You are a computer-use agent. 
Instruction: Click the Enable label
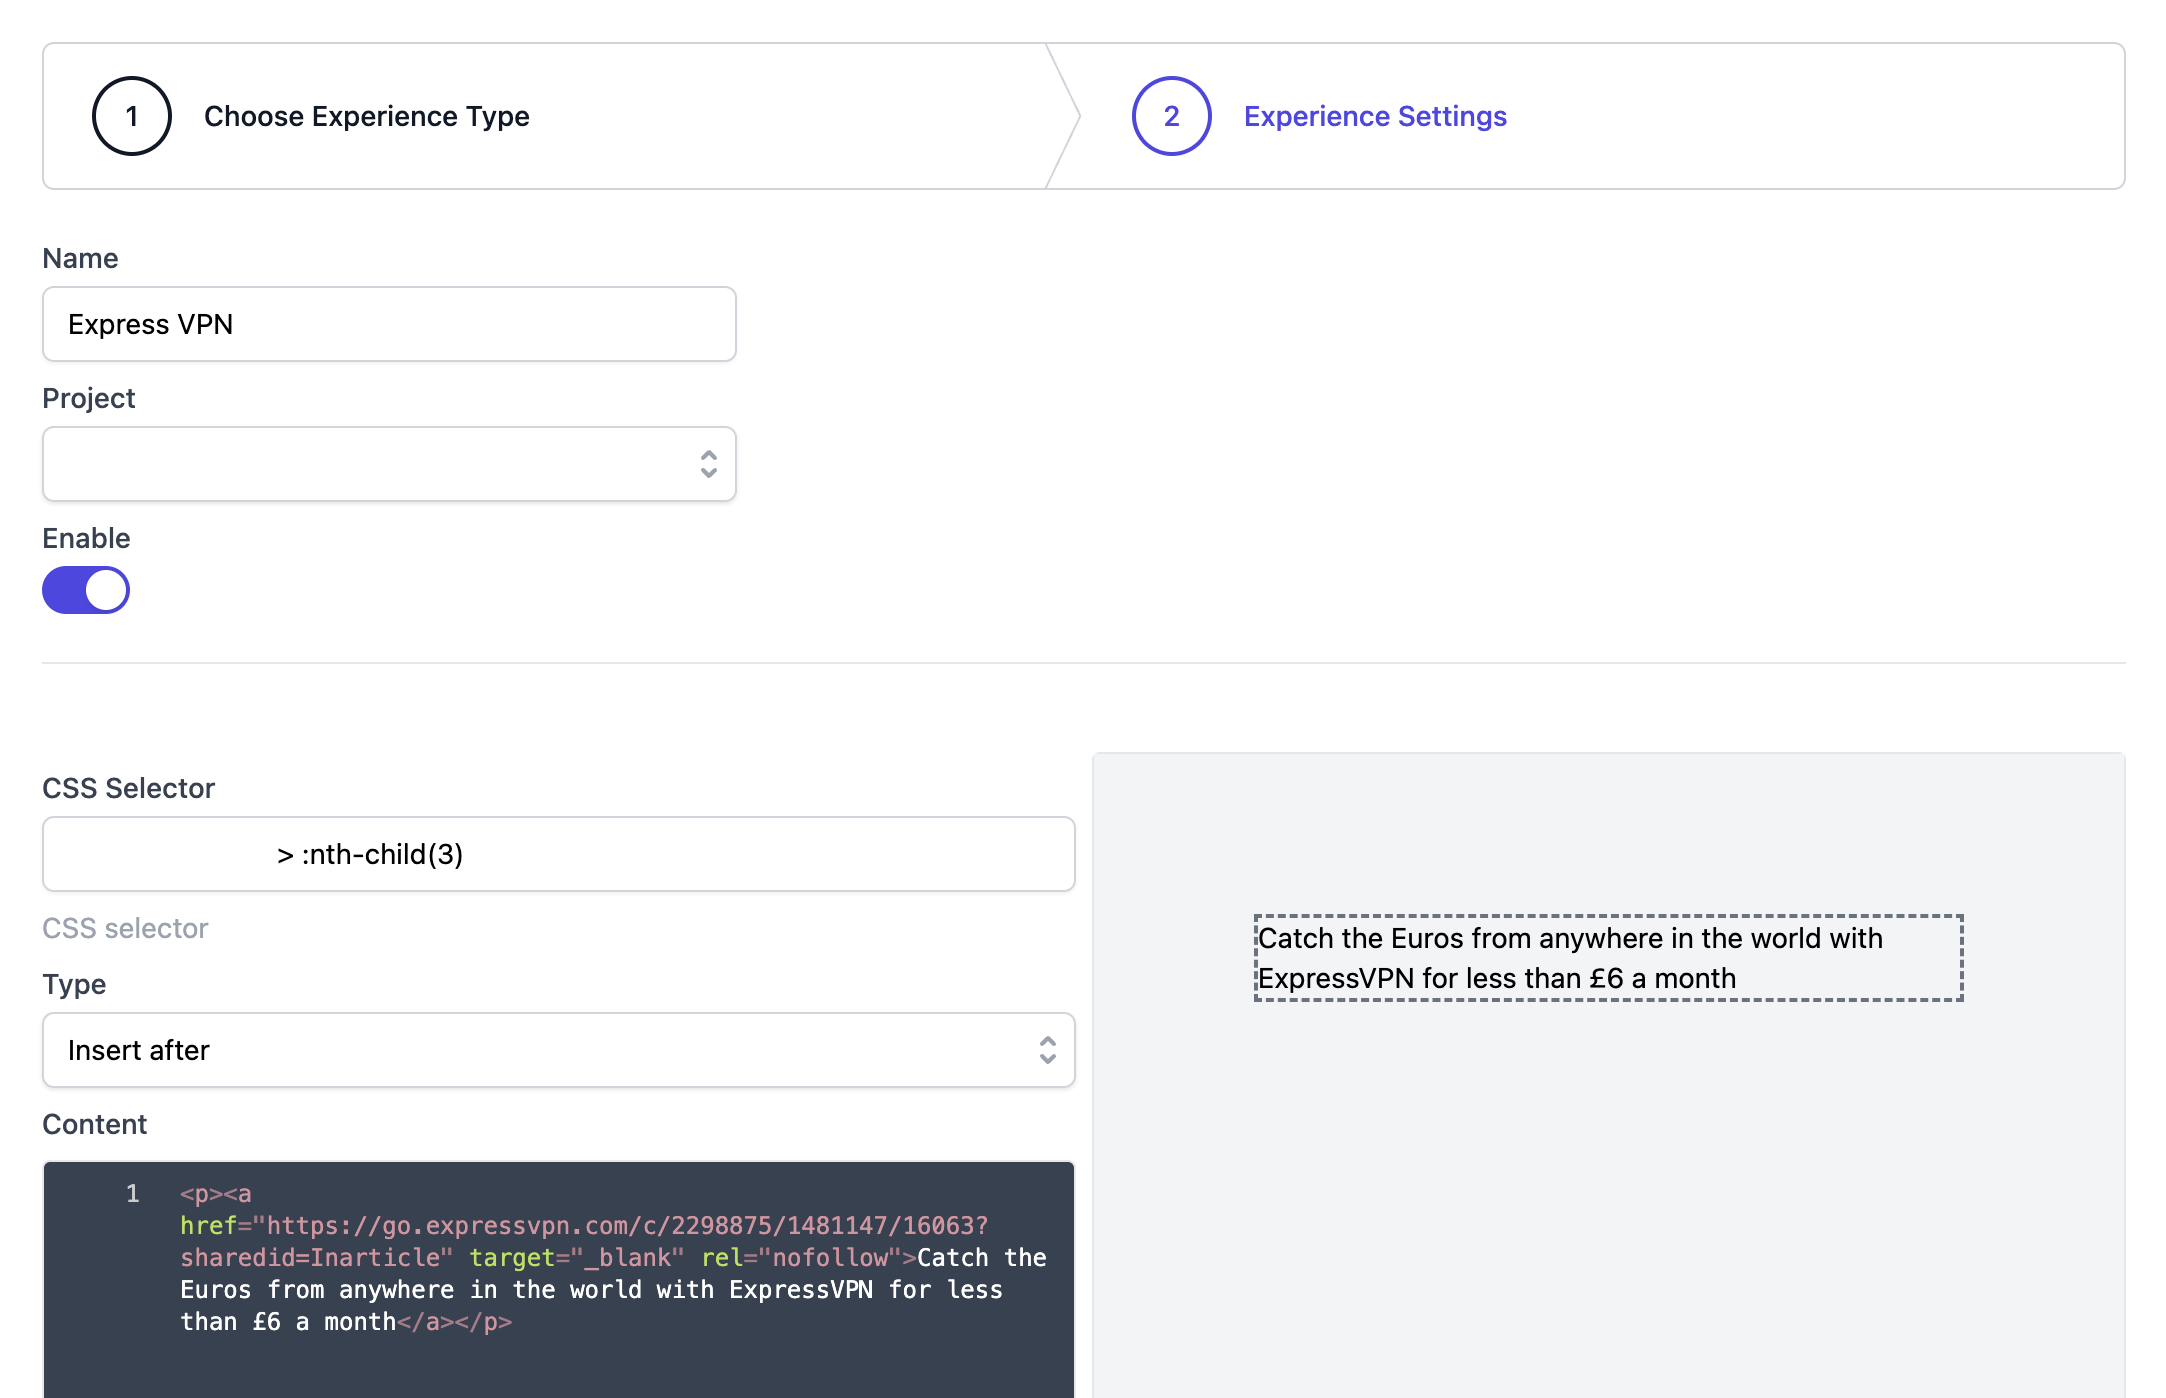pyautogui.click(x=86, y=538)
